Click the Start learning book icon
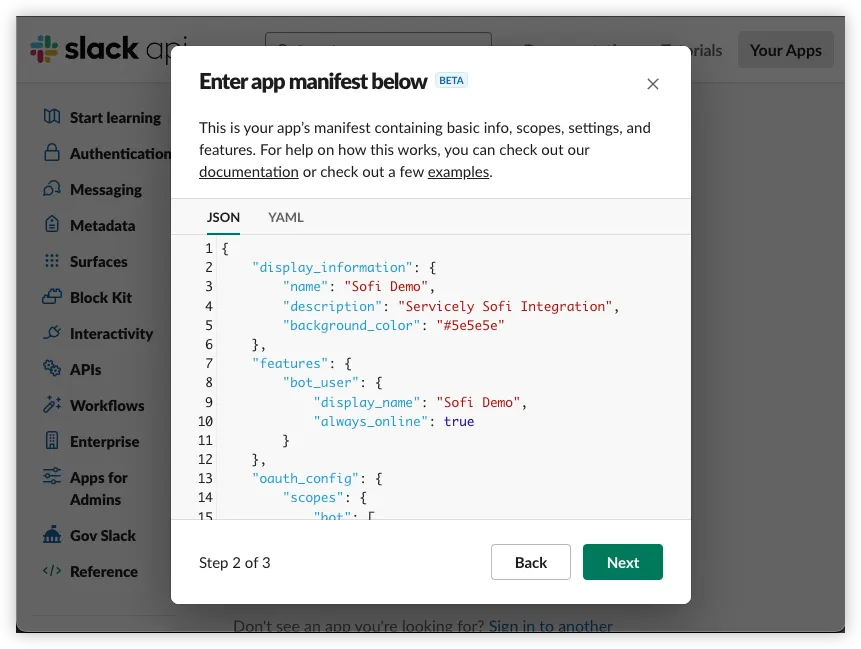This screenshot has height=649, width=861. pyautogui.click(x=52, y=116)
